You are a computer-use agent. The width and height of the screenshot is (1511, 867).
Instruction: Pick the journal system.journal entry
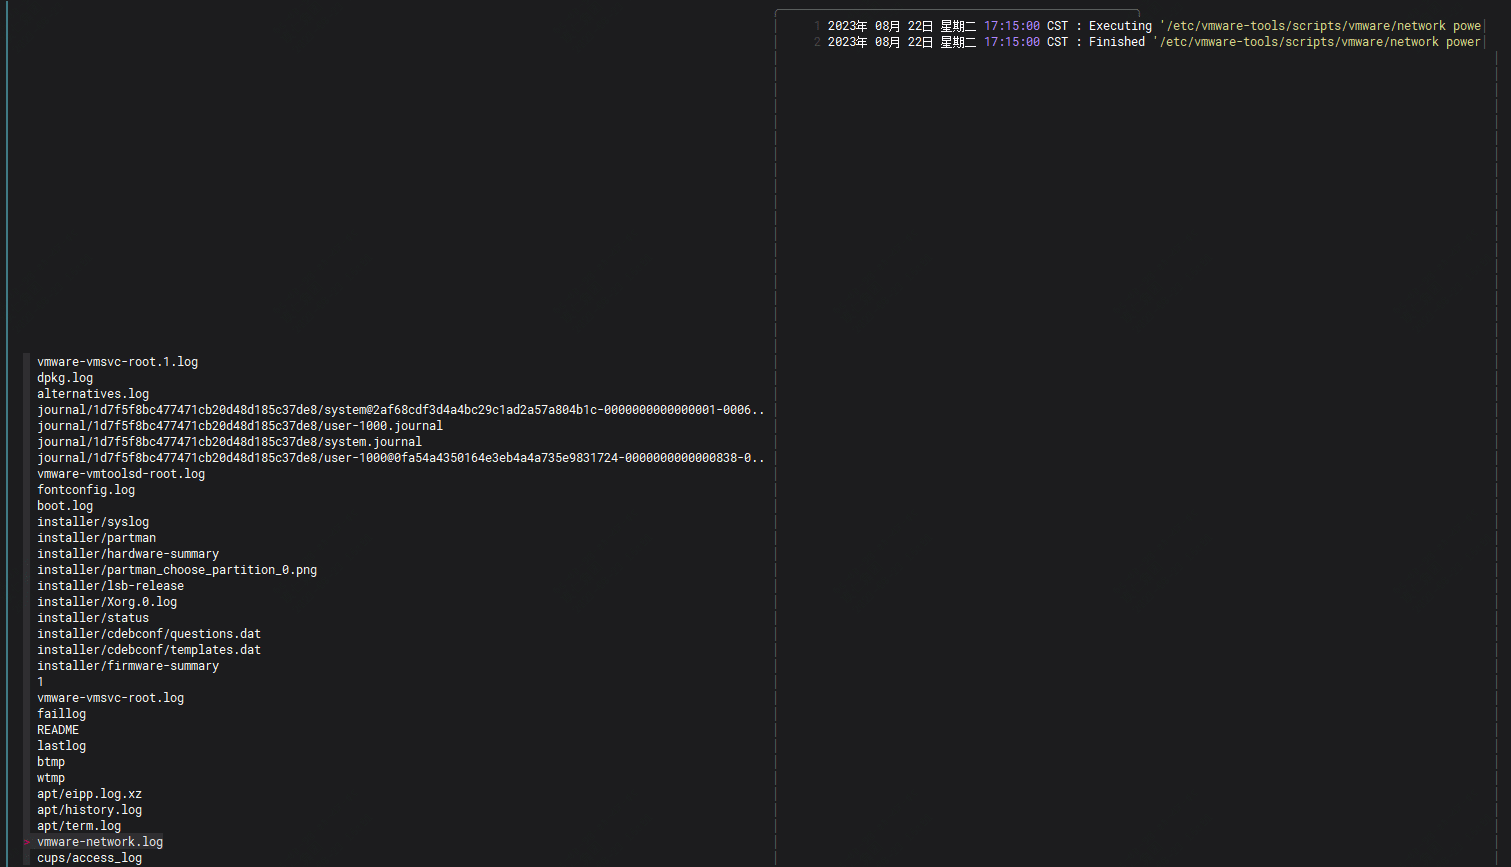click(x=229, y=442)
